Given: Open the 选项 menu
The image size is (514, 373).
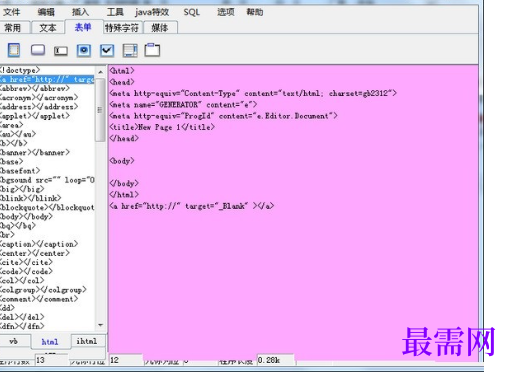Looking at the screenshot, I should coord(226,12).
